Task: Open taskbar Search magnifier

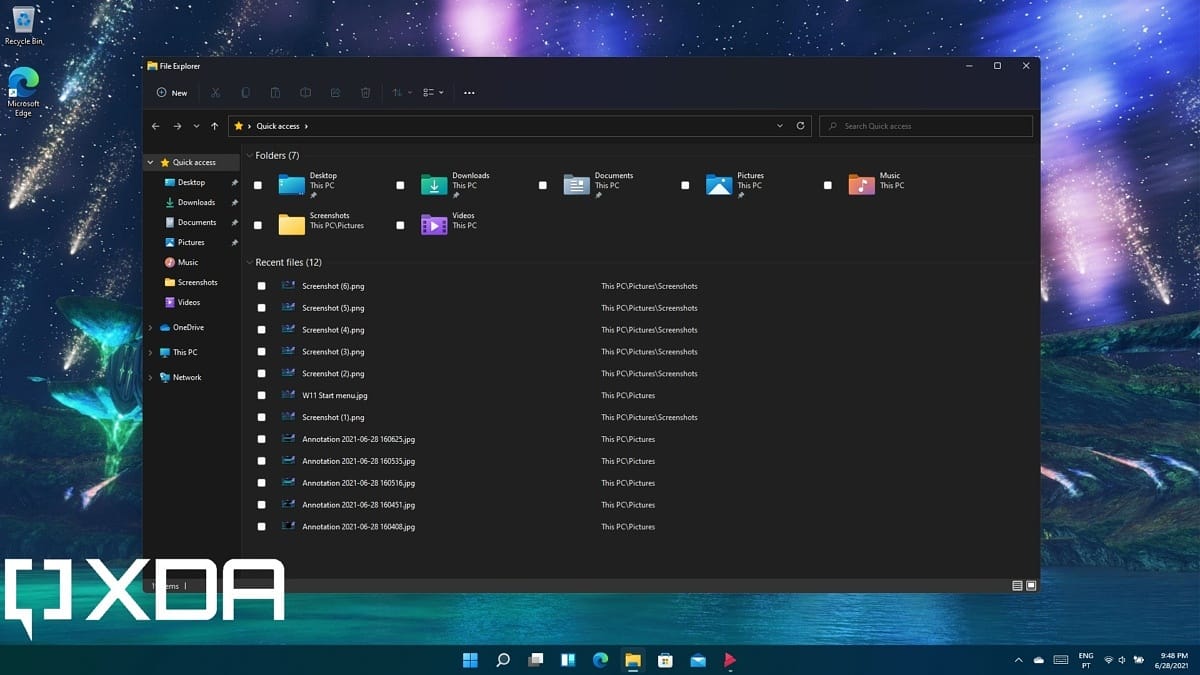Action: coord(503,660)
